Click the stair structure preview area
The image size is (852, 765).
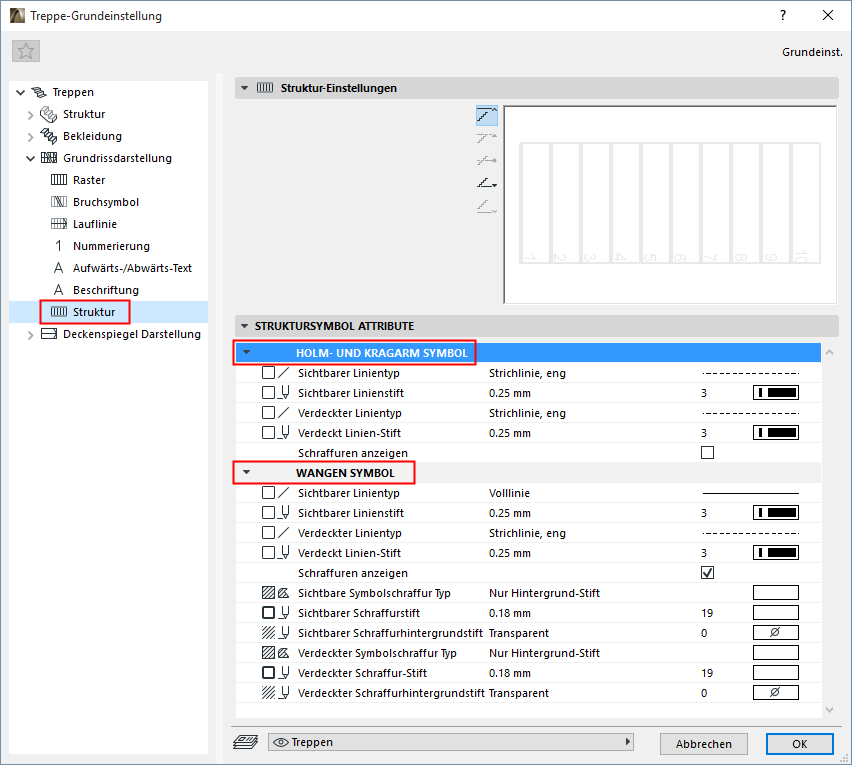(670, 204)
